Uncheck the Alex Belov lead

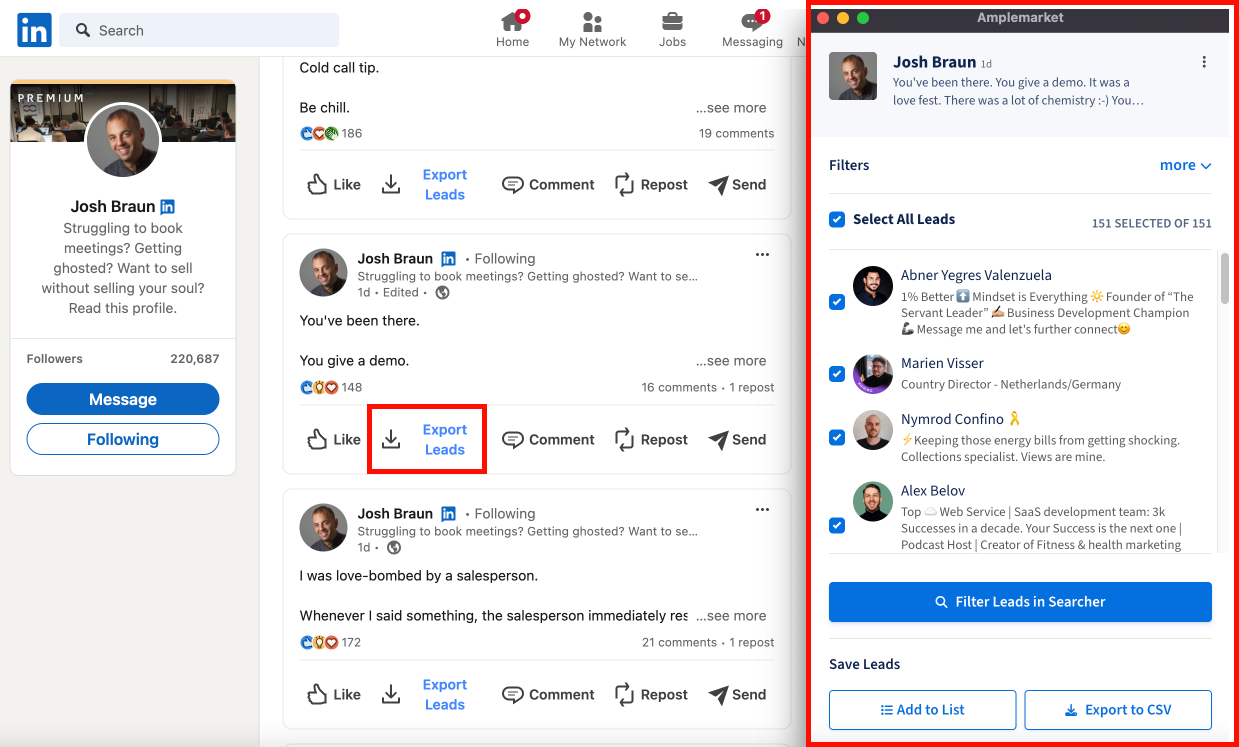click(x=837, y=525)
